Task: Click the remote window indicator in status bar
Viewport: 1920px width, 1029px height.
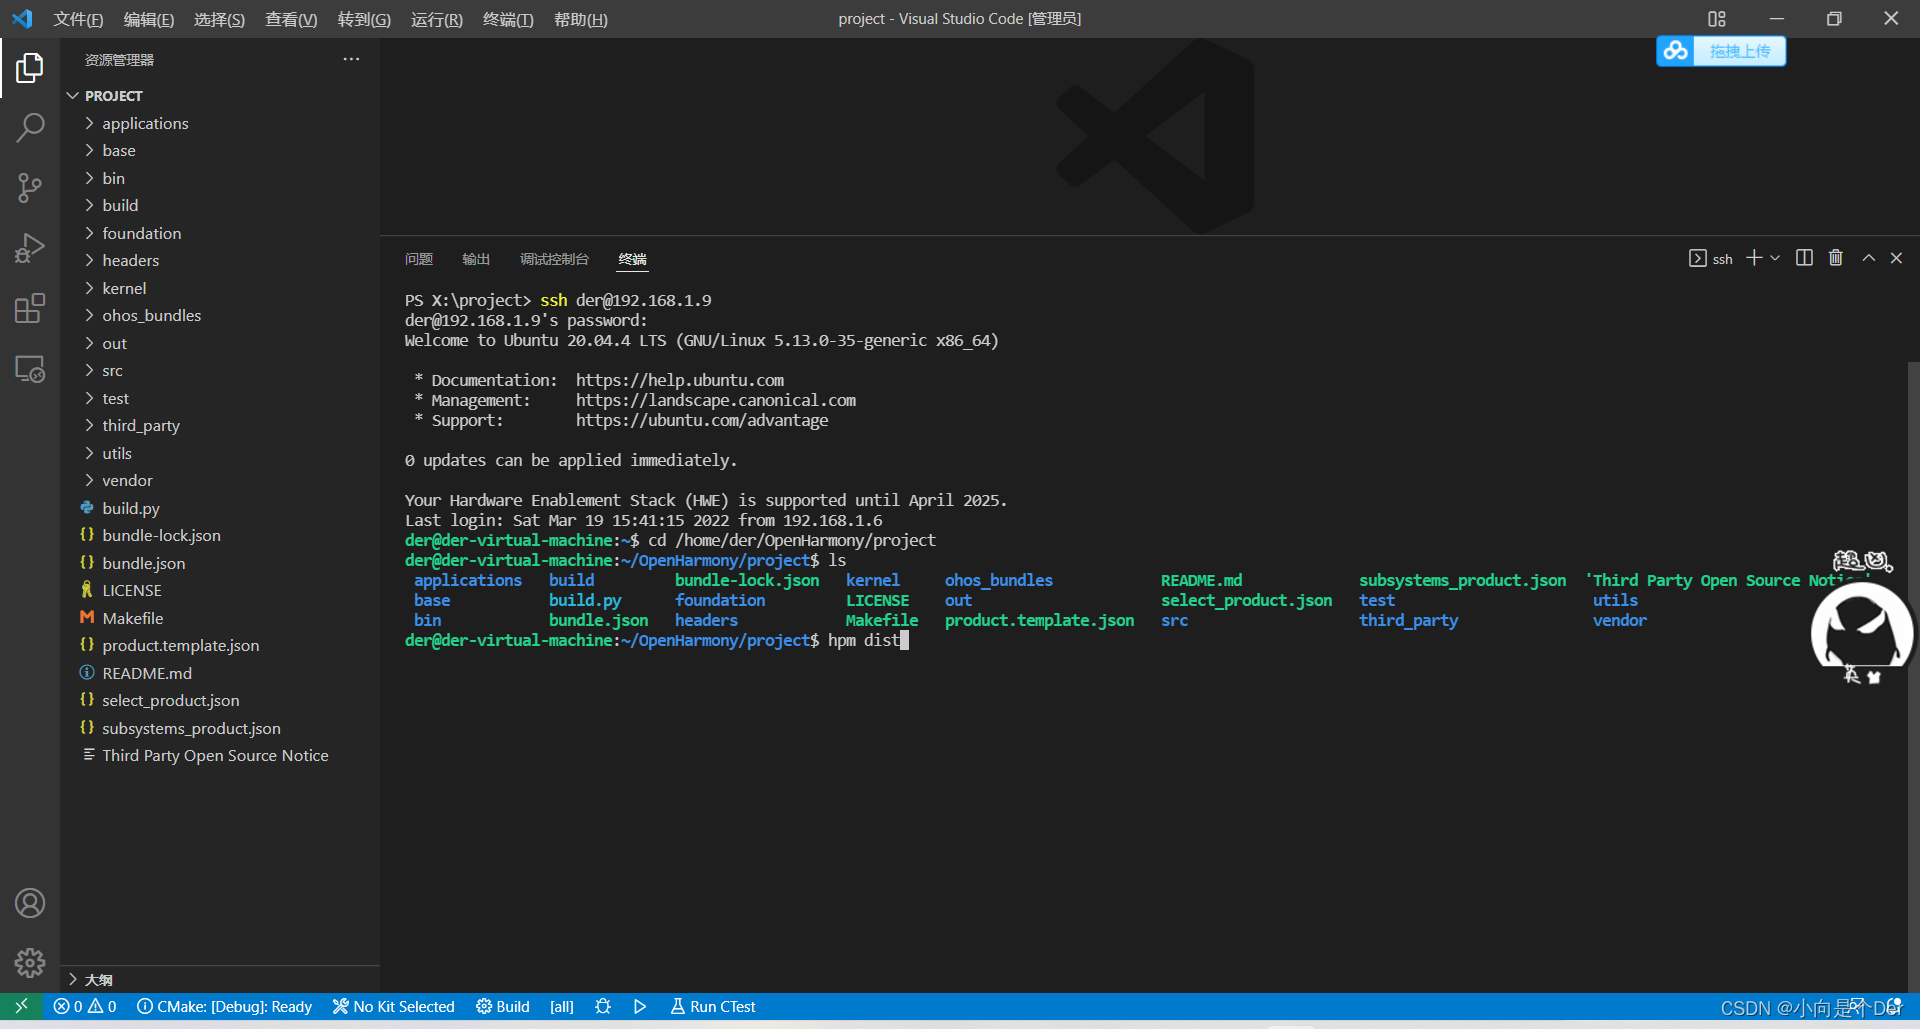Action: [21, 1006]
